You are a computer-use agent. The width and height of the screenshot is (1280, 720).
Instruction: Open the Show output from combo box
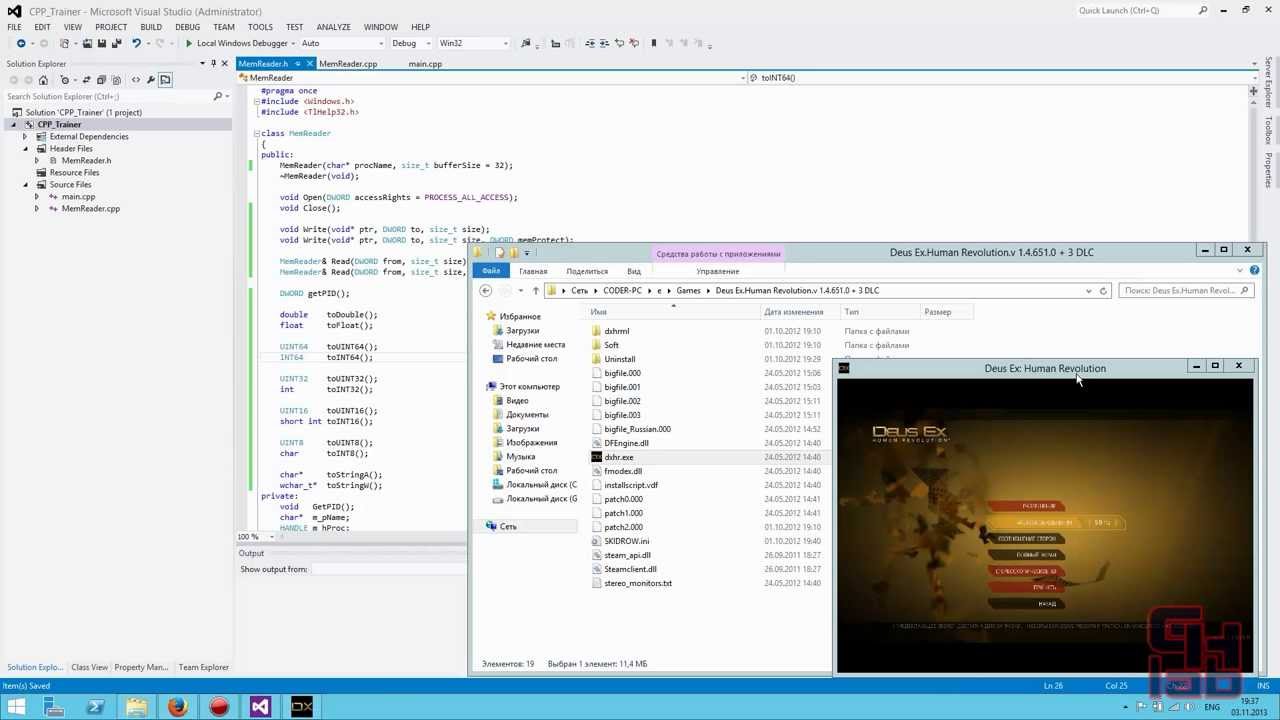(x=388, y=569)
